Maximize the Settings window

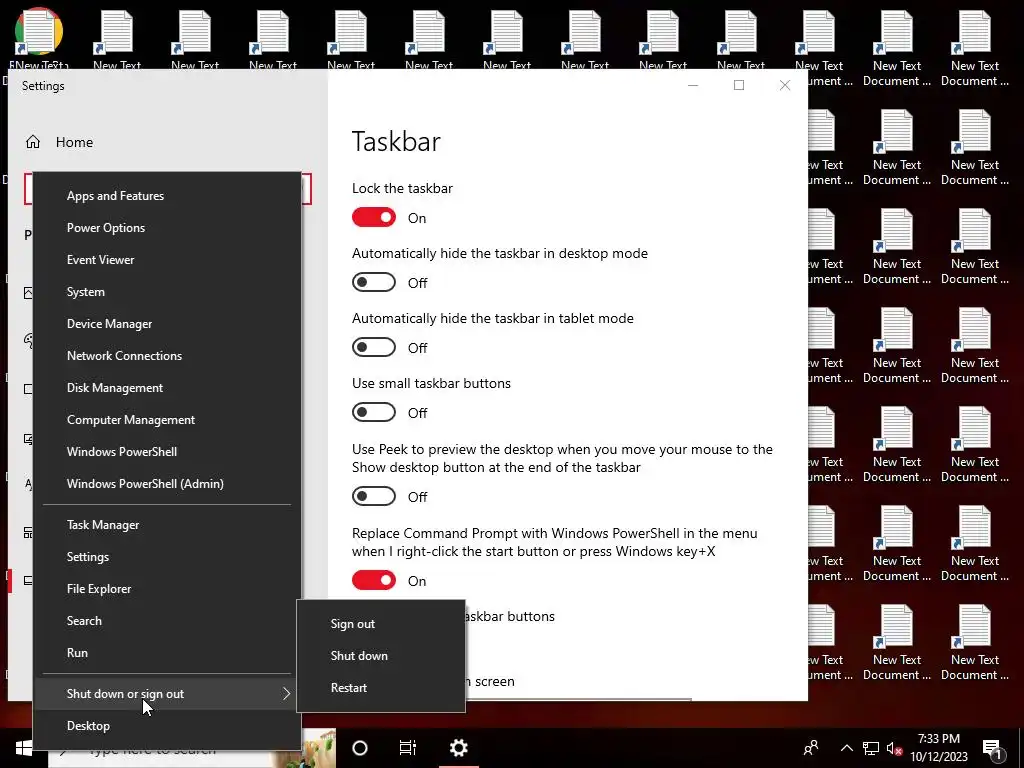[739, 85]
